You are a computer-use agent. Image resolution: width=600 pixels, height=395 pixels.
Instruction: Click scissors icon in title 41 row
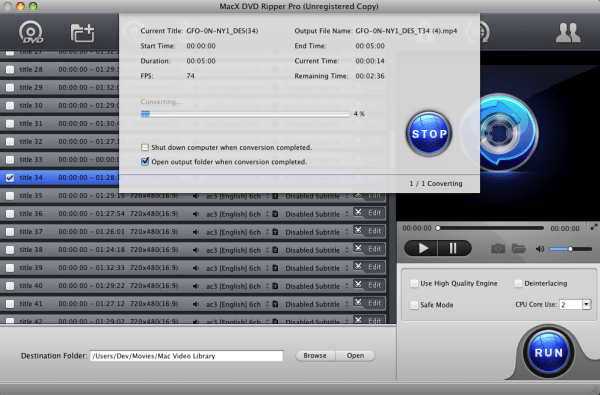(x=358, y=302)
